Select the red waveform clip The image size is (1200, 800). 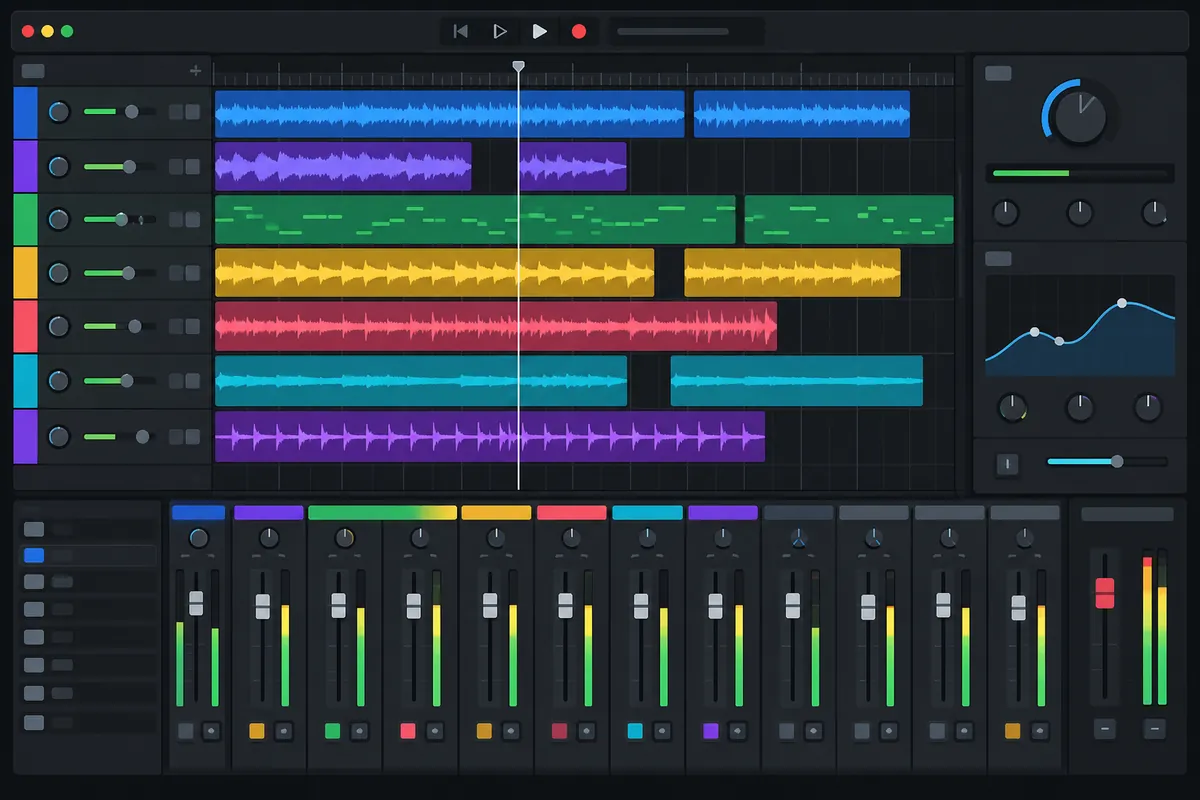pyautogui.click(x=496, y=326)
